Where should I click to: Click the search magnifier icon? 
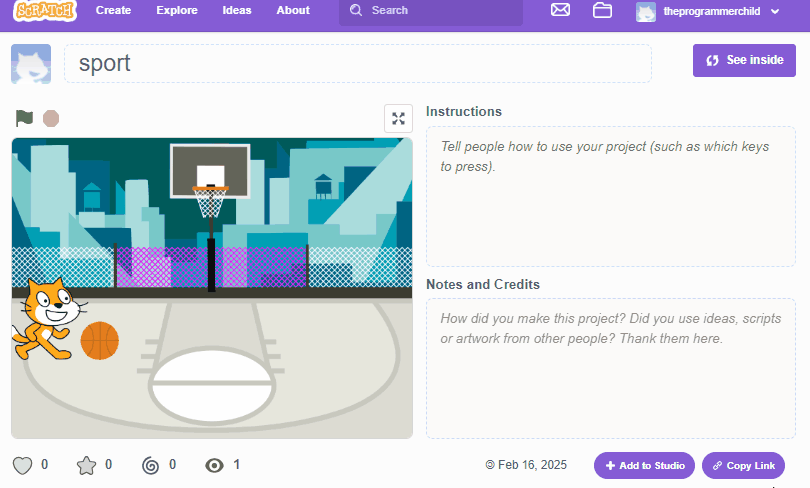[x=355, y=10]
